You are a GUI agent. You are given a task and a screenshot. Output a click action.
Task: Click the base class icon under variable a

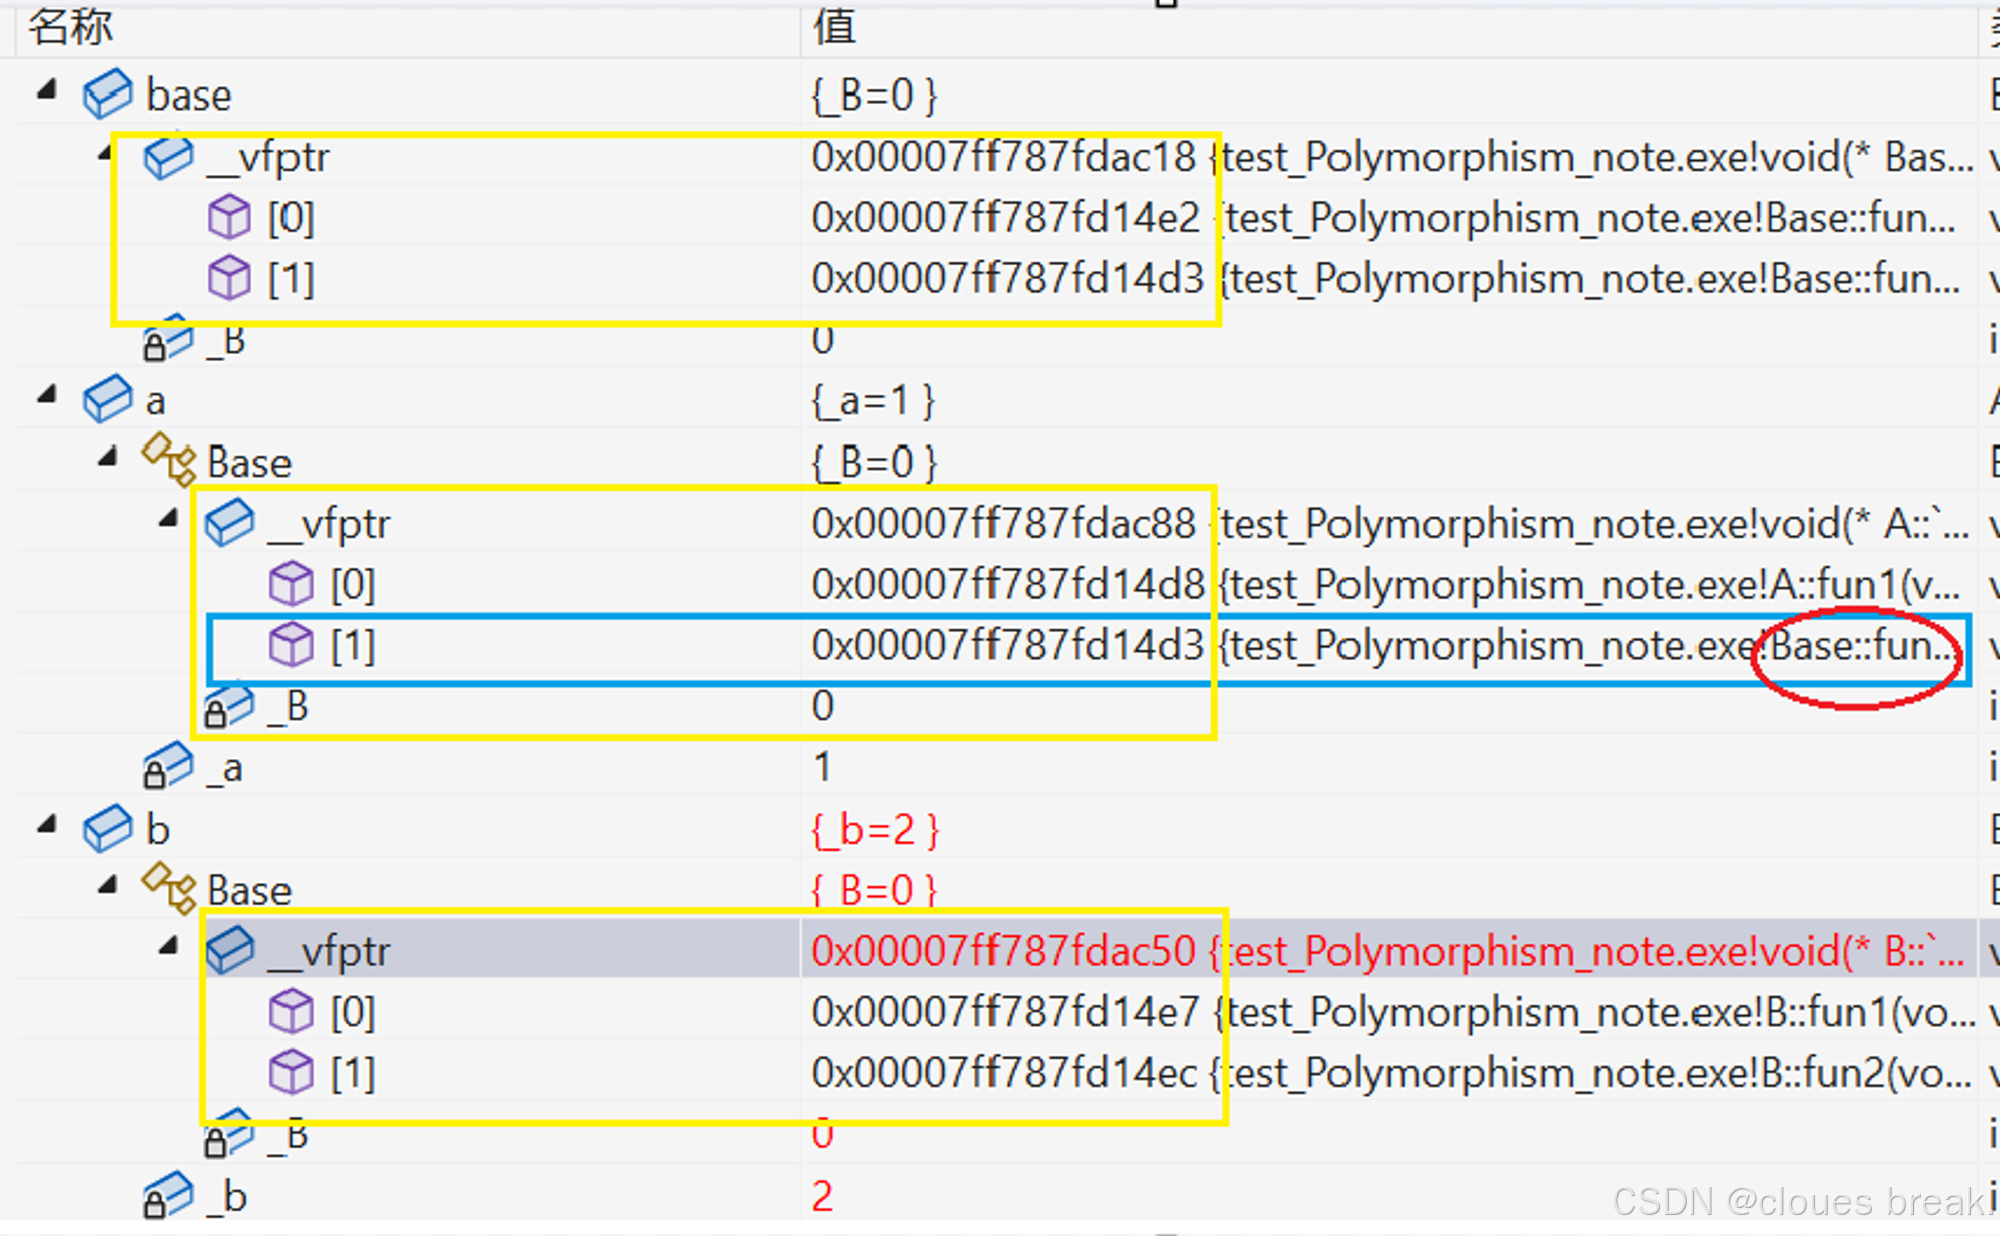pyautogui.click(x=169, y=461)
